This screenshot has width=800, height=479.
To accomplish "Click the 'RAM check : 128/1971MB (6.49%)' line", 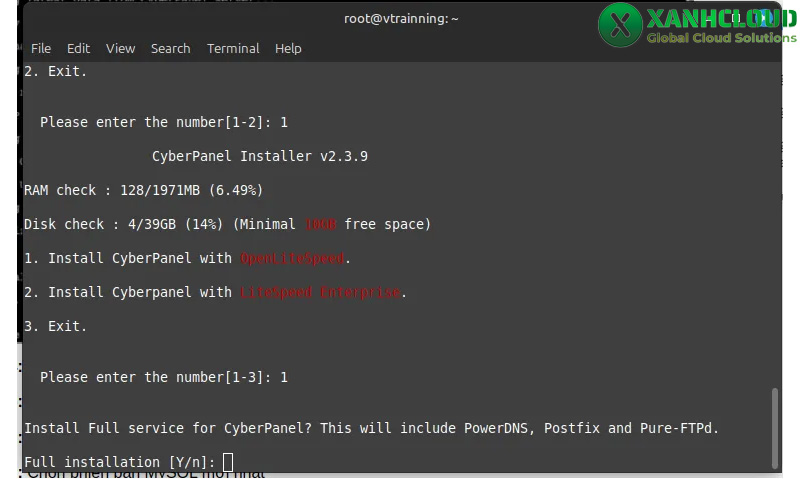I will tap(143, 190).
